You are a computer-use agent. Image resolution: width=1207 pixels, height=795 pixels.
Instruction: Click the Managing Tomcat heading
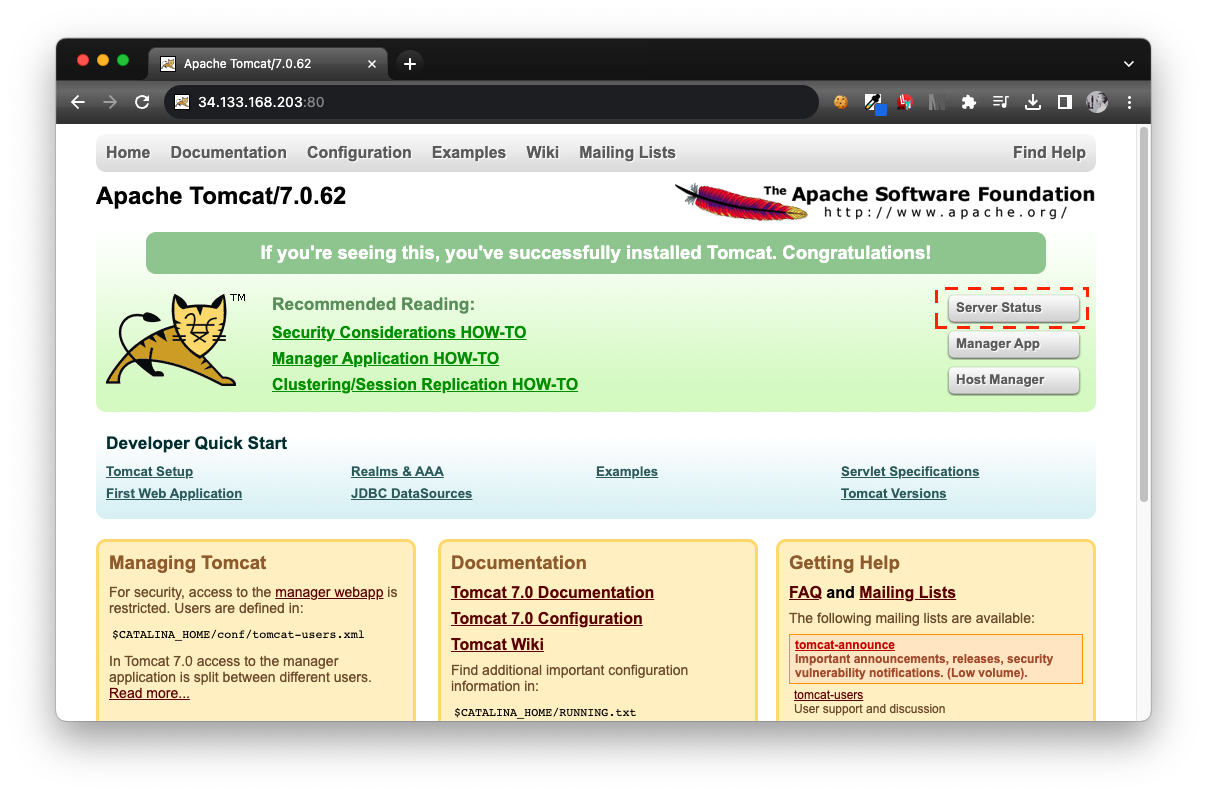[x=188, y=563]
